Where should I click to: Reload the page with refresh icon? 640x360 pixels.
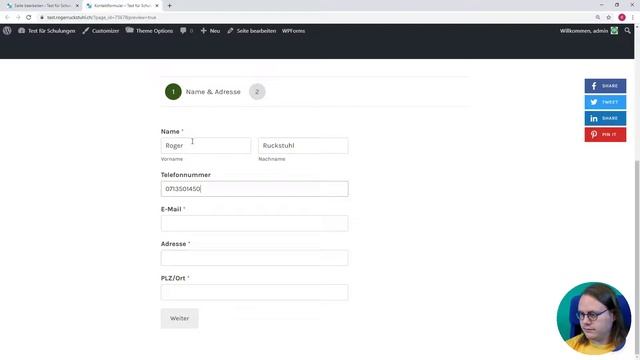pos(29,18)
